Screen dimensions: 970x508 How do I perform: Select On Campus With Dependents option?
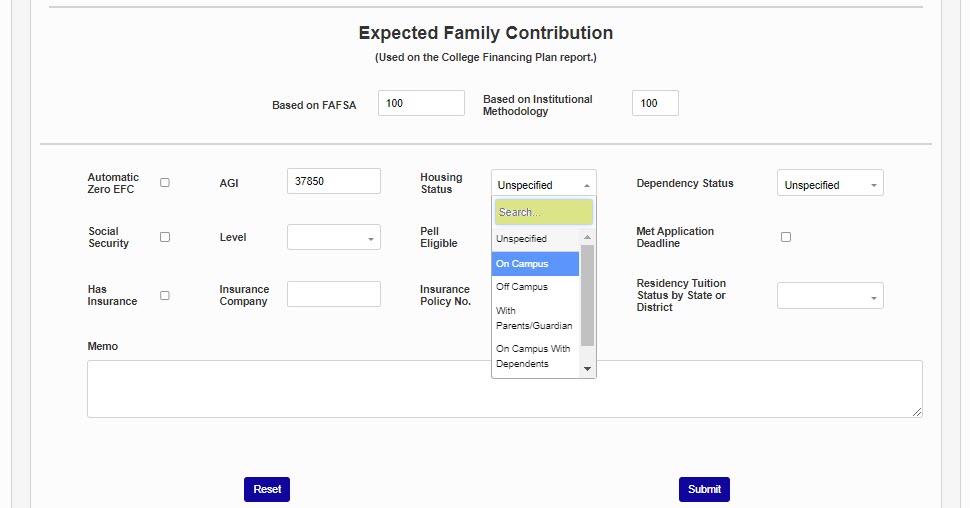pos(535,356)
